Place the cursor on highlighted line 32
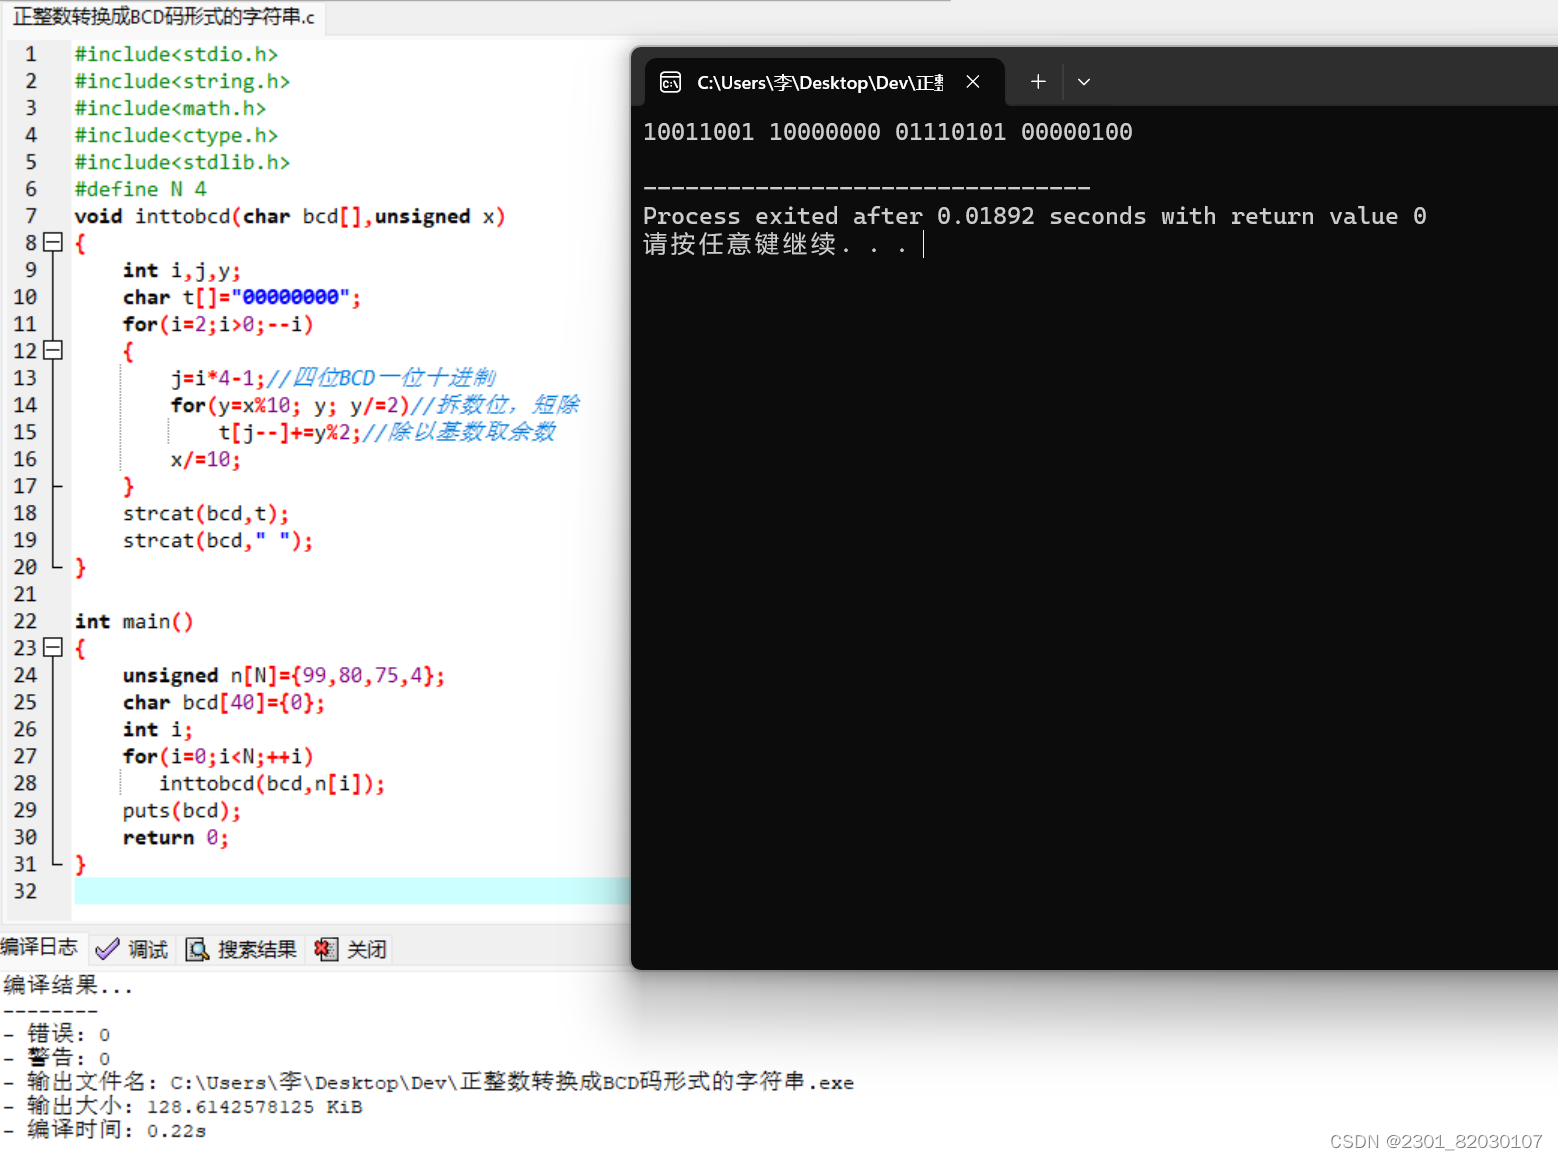The width and height of the screenshot is (1558, 1160). click(300, 890)
